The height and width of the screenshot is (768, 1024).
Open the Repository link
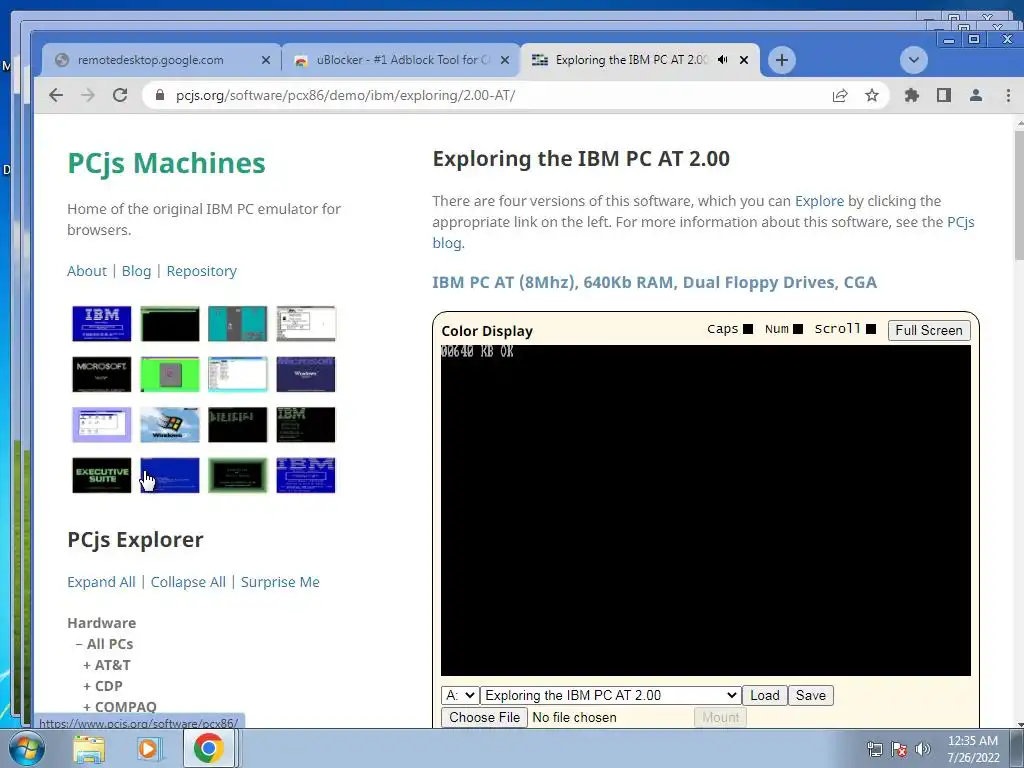pyautogui.click(x=202, y=271)
